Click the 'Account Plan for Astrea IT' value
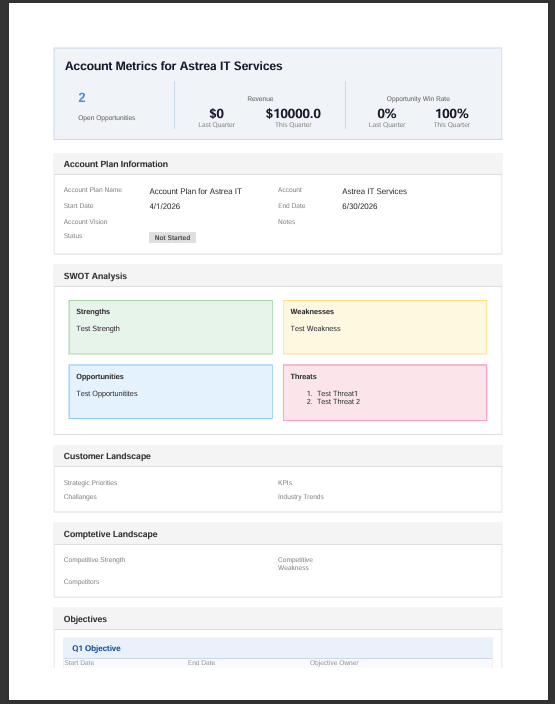 click(x=195, y=191)
